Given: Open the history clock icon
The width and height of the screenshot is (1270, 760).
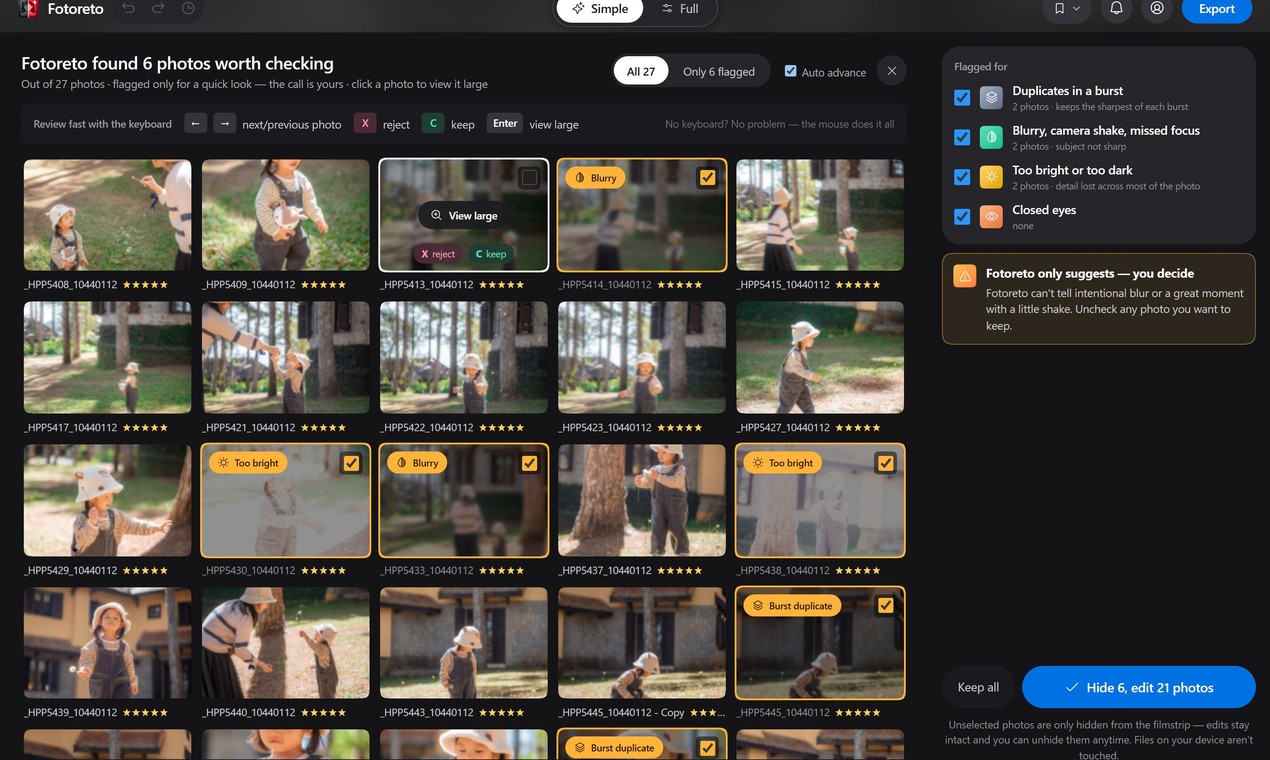Looking at the screenshot, I should pyautogui.click(x=189, y=9).
